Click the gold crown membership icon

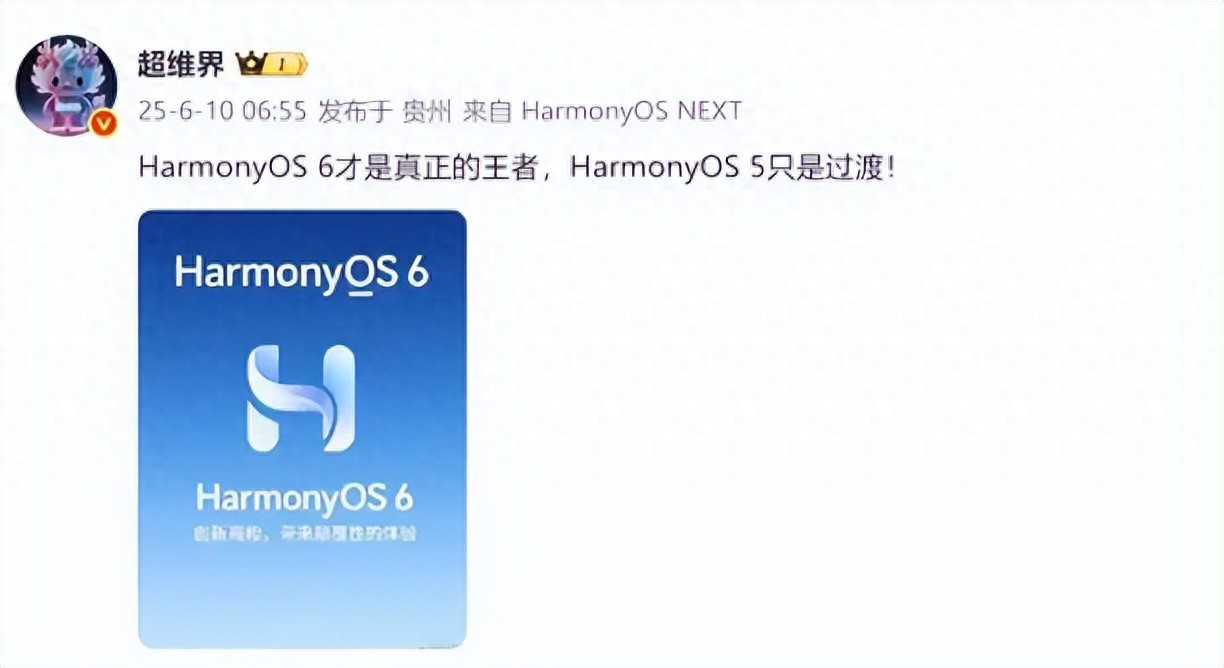tap(251, 65)
